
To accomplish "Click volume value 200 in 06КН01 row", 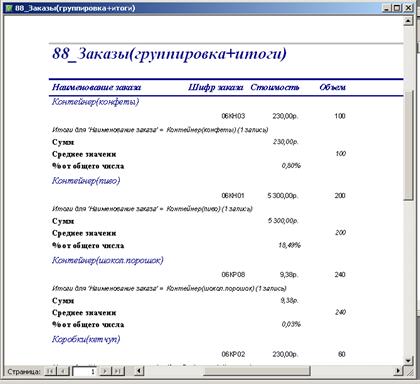I will pyautogui.click(x=340, y=196).
